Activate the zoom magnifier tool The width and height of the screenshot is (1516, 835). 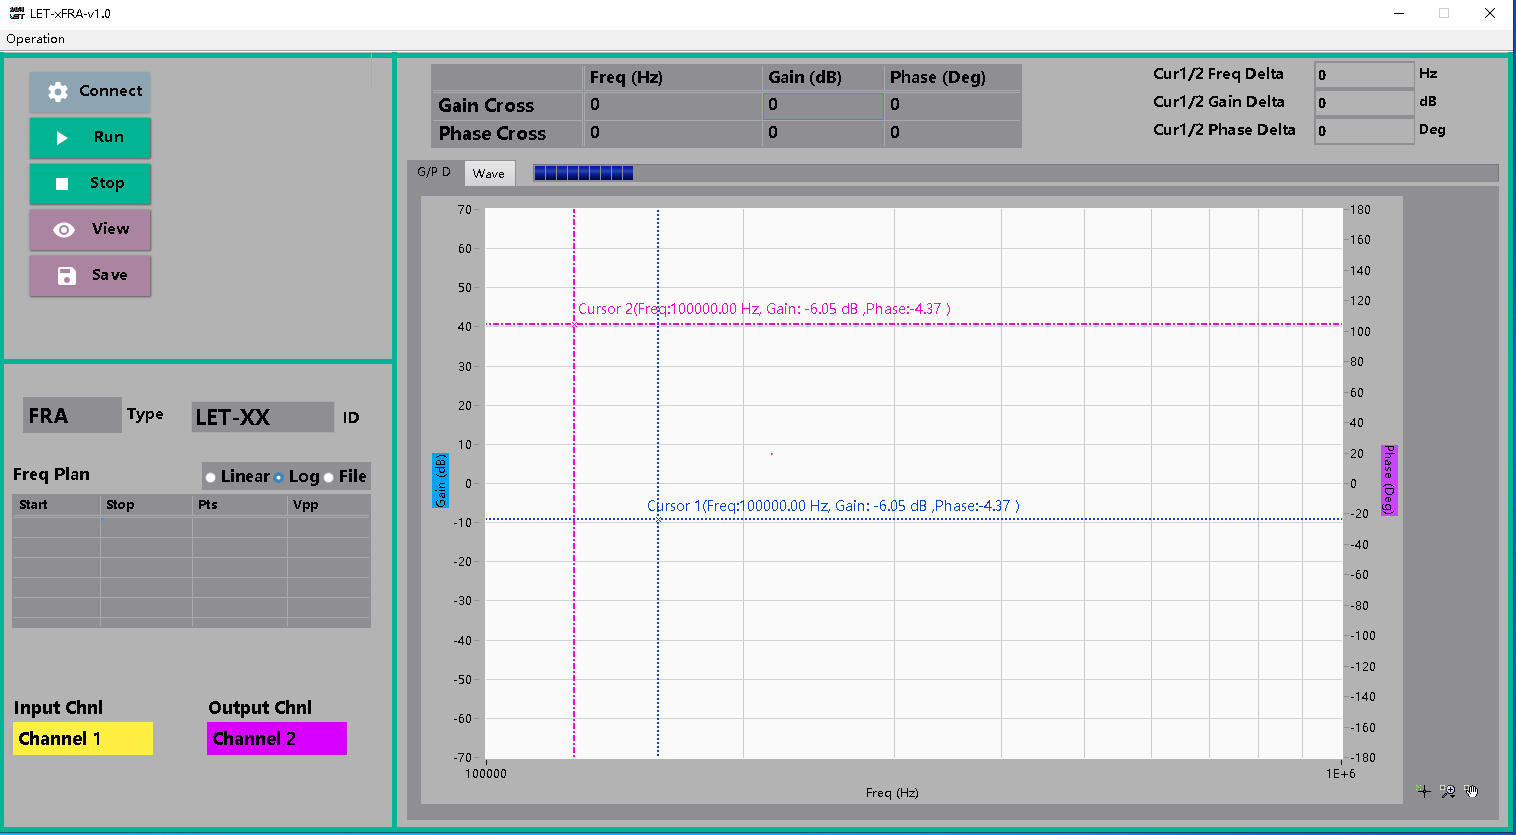[1447, 791]
